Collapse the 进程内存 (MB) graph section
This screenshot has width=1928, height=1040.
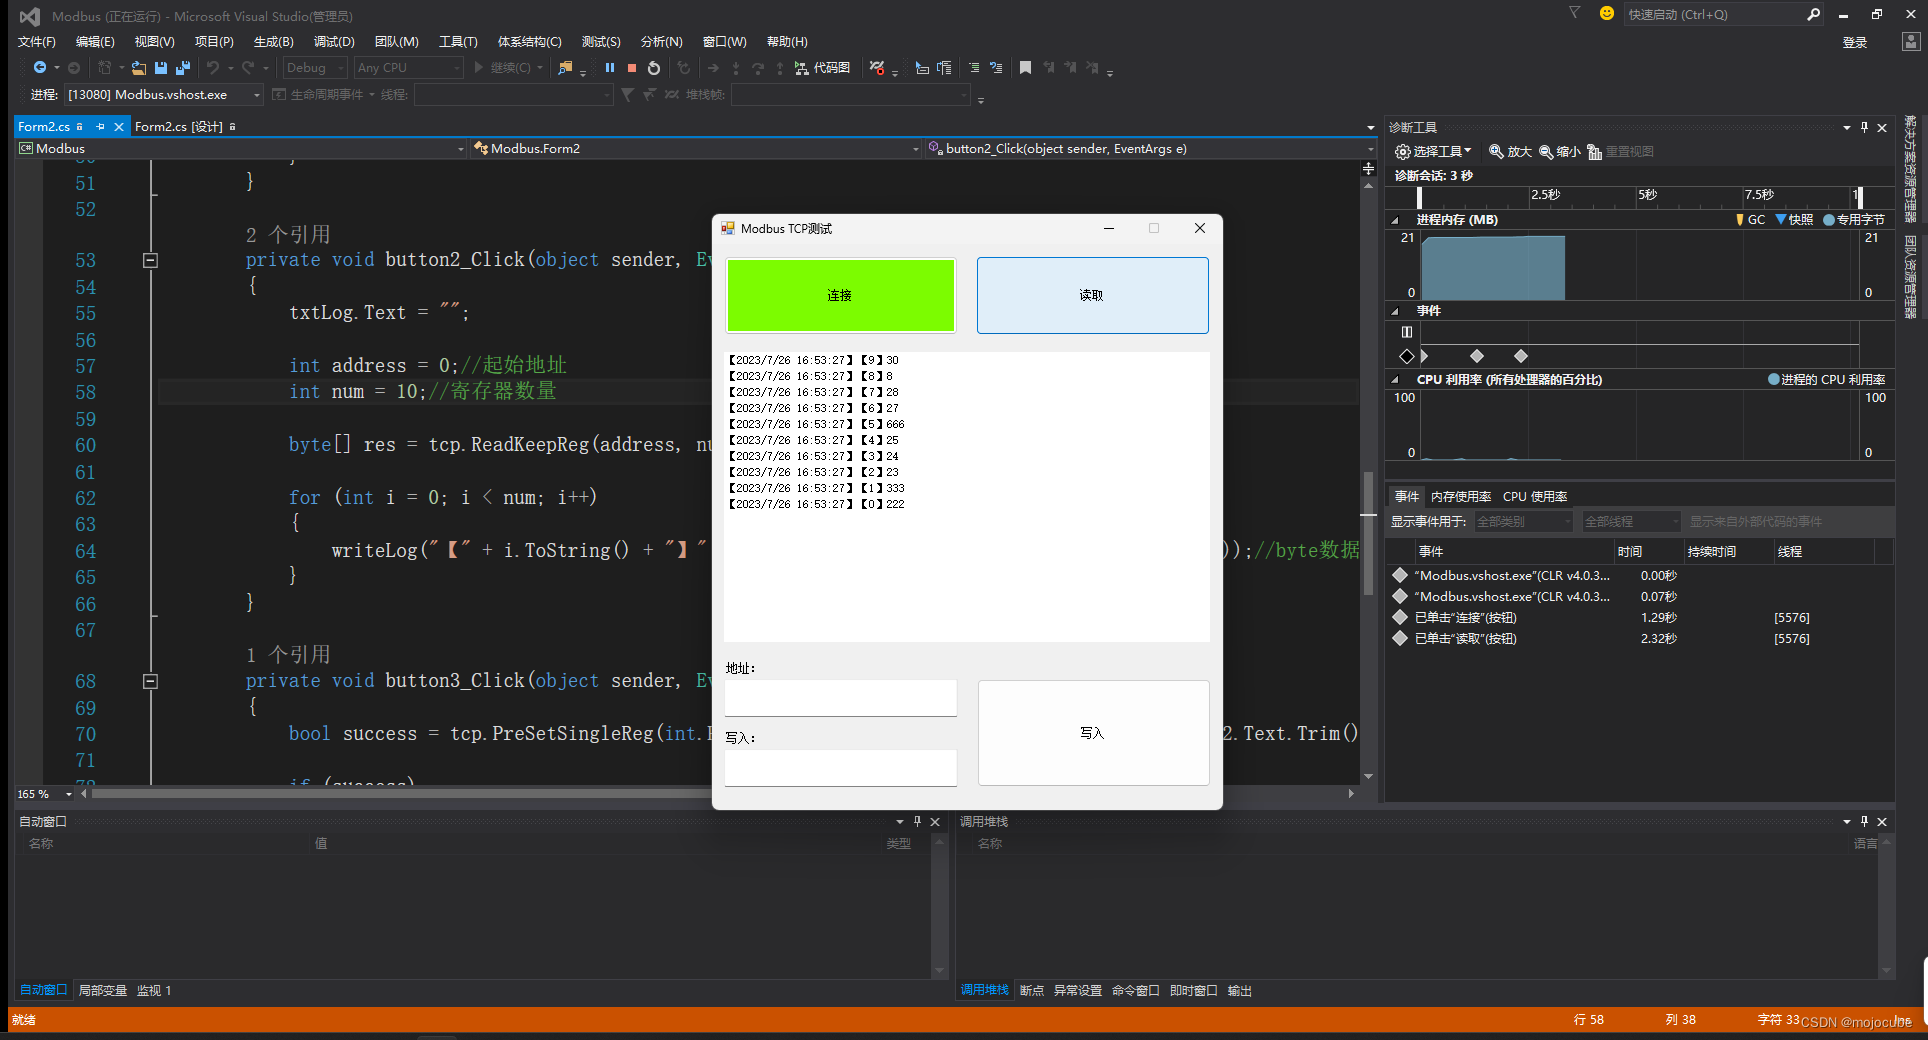click(x=1395, y=220)
